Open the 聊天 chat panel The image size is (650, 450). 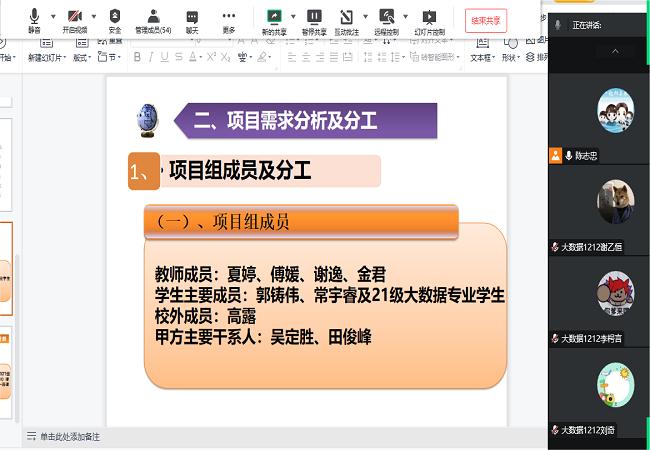pos(192,19)
